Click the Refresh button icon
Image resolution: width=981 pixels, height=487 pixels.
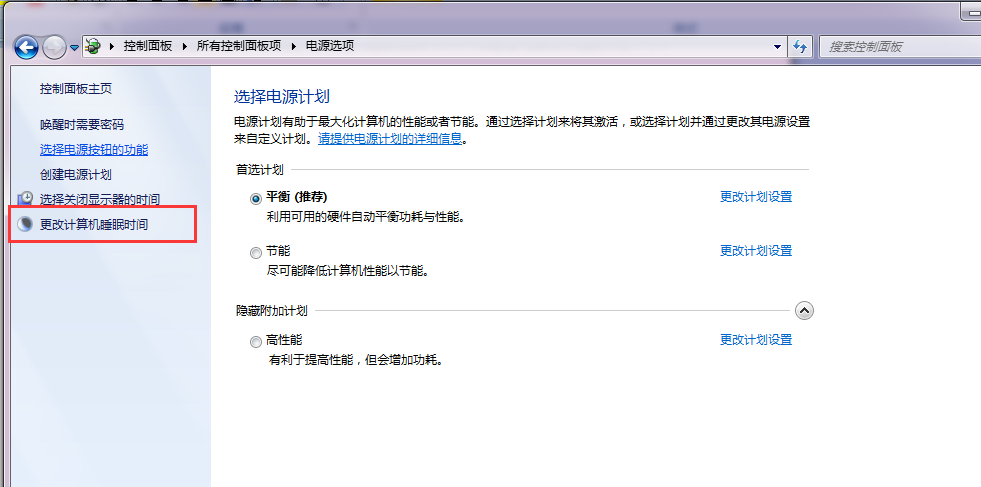tap(800, 47)
